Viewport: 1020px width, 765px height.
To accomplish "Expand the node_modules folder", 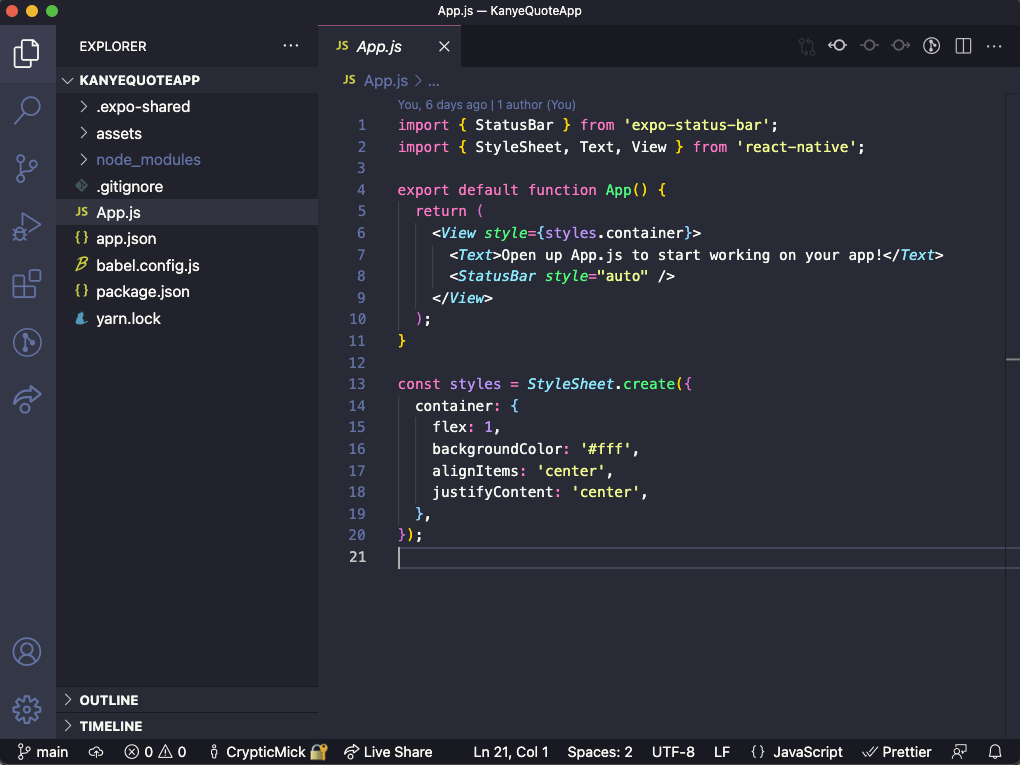I will [187, 159].
